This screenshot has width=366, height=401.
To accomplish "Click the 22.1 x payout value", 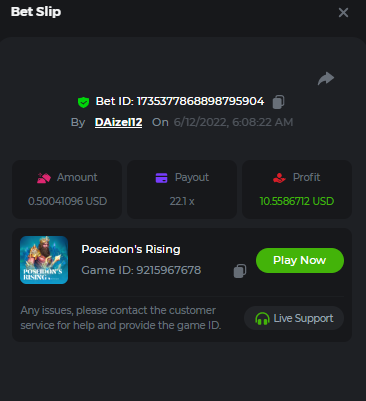I will click(182, 201).
